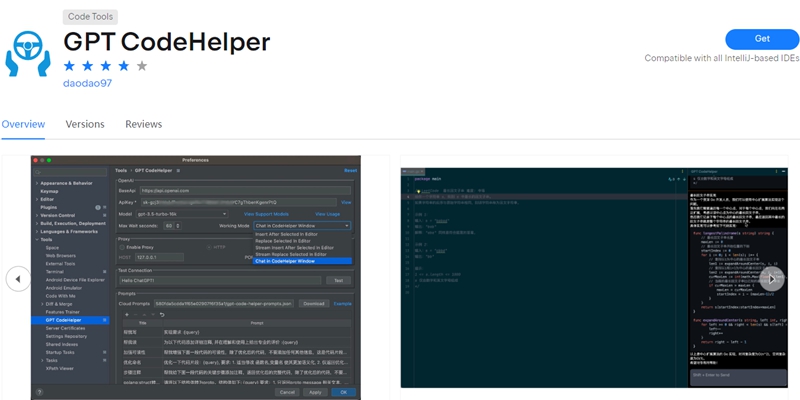The image size is (800, 400).
Task: Click the Code Tools category tag
Action: click(91, 17)
